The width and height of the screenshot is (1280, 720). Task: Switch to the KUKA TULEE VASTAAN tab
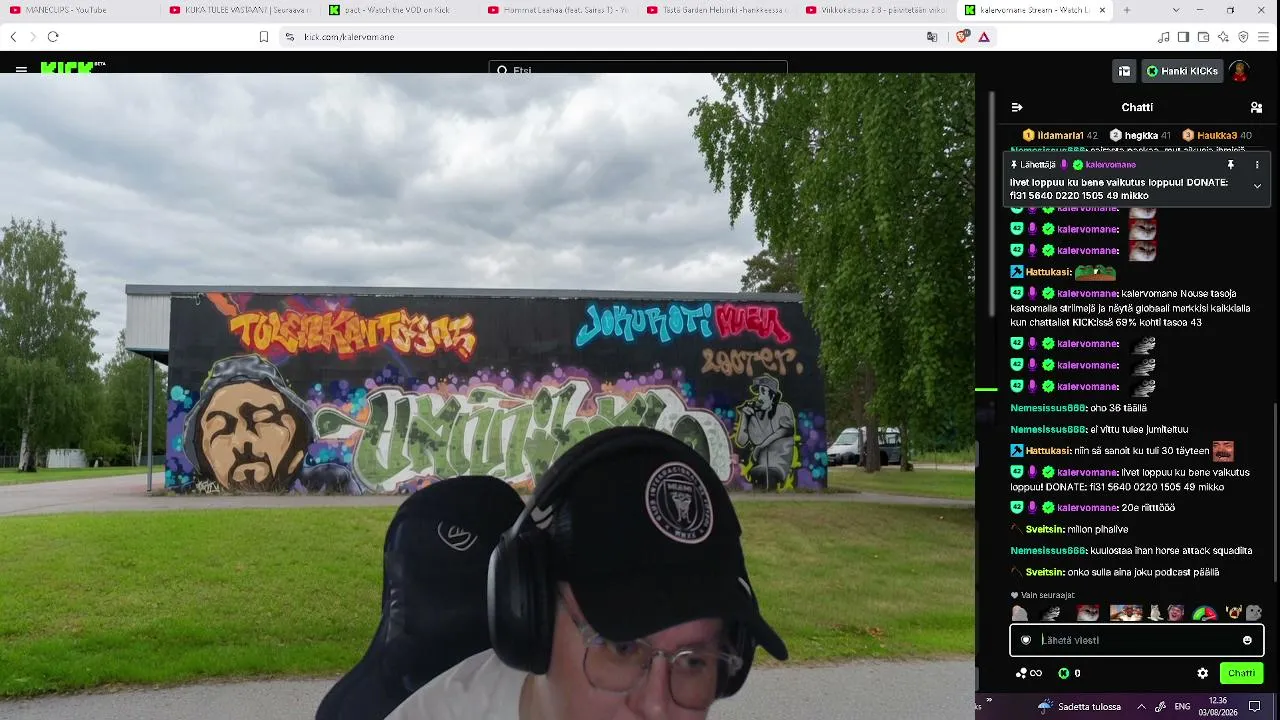click(x=238, y=10)
